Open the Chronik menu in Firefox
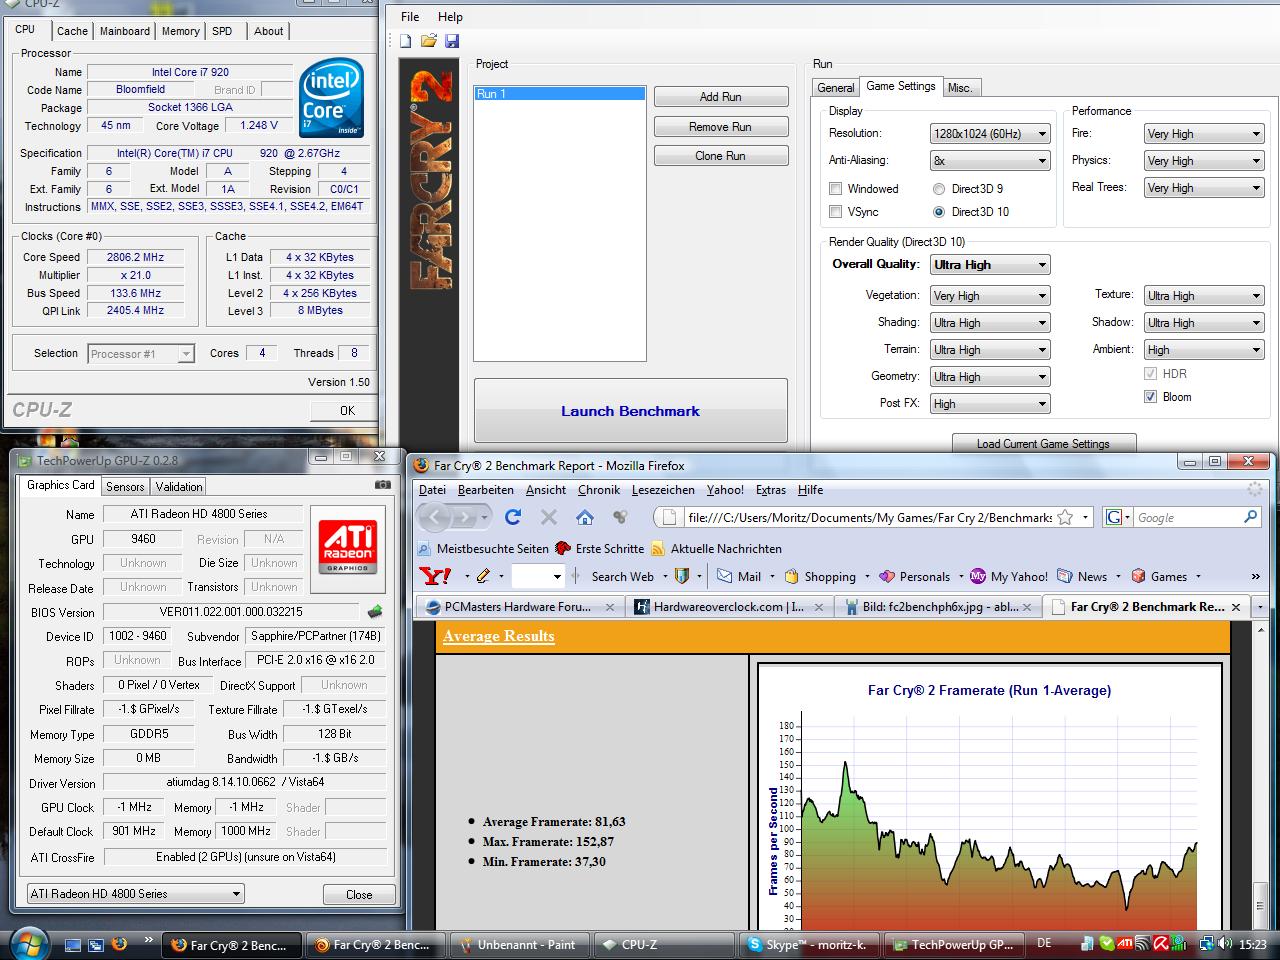 click(599, 490)
